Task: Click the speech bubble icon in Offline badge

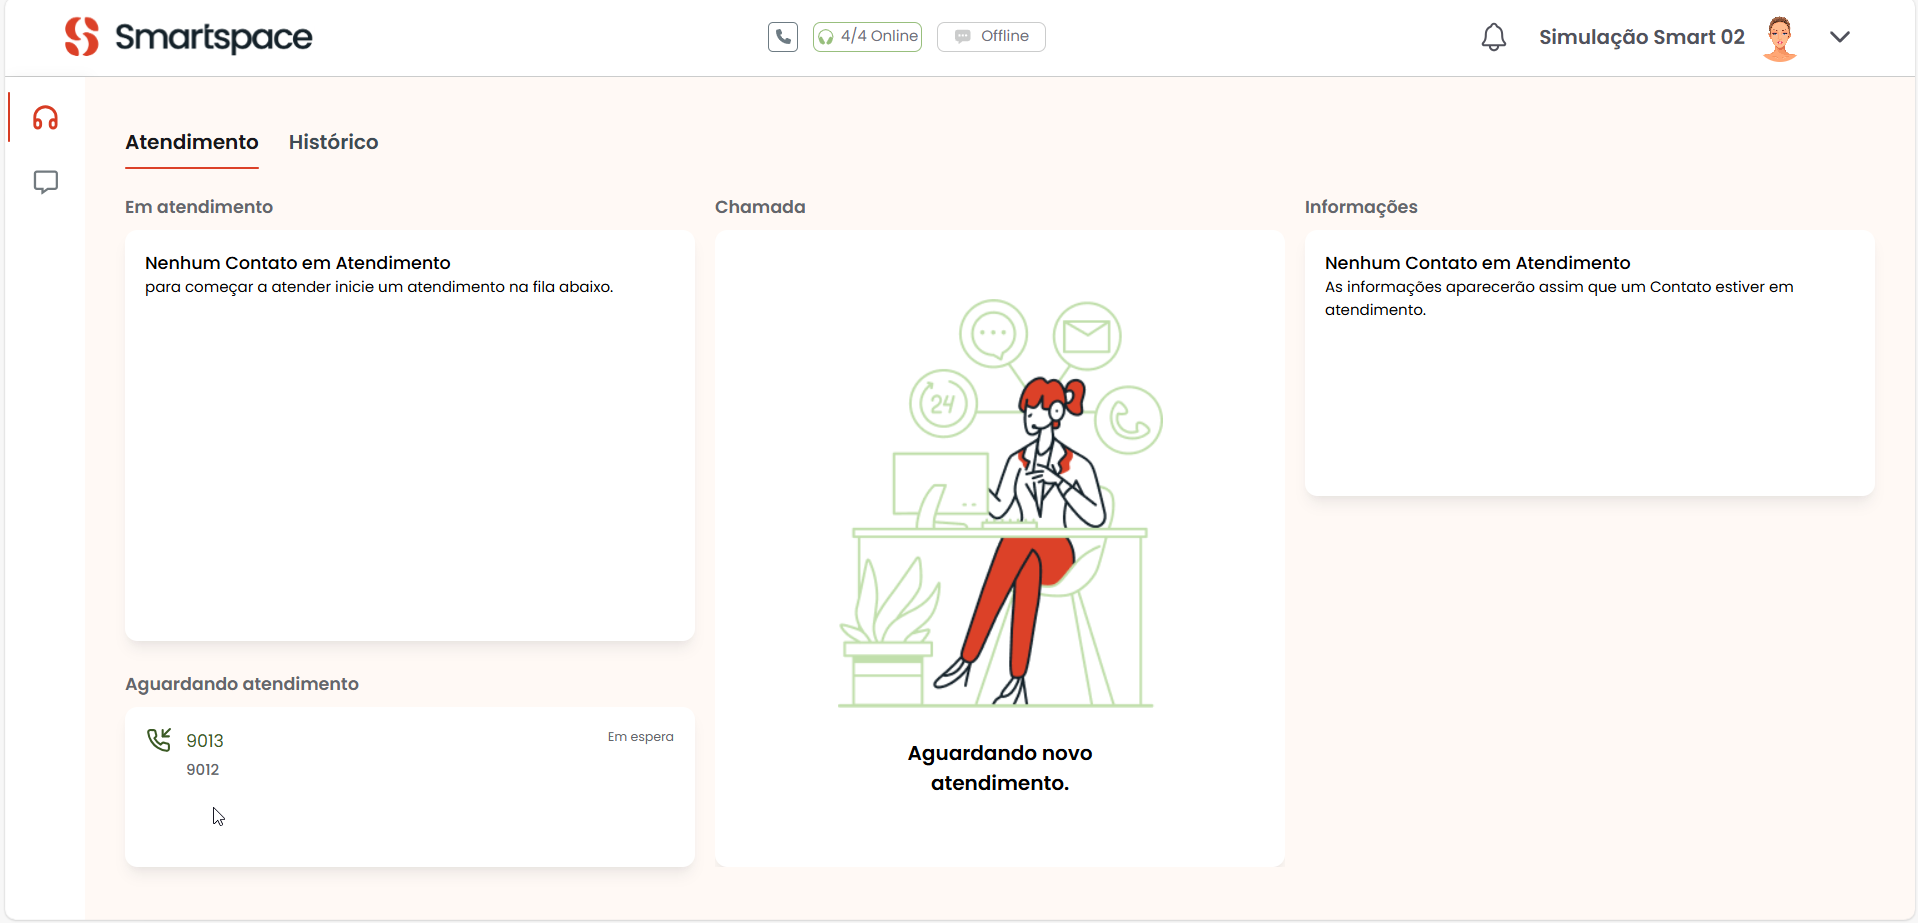Action: pyautogui.click(x=962, y=37)
